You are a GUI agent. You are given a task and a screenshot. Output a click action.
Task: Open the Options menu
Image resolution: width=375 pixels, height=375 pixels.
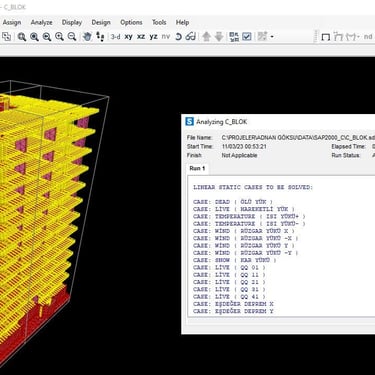pos(131,22)
